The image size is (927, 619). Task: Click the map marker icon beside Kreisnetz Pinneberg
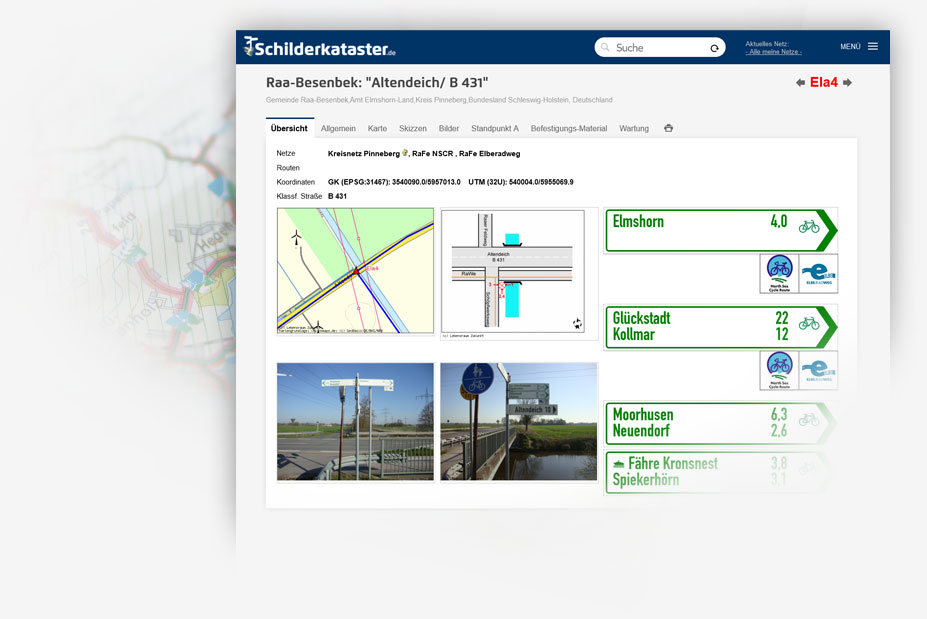[x=405, y=154]
